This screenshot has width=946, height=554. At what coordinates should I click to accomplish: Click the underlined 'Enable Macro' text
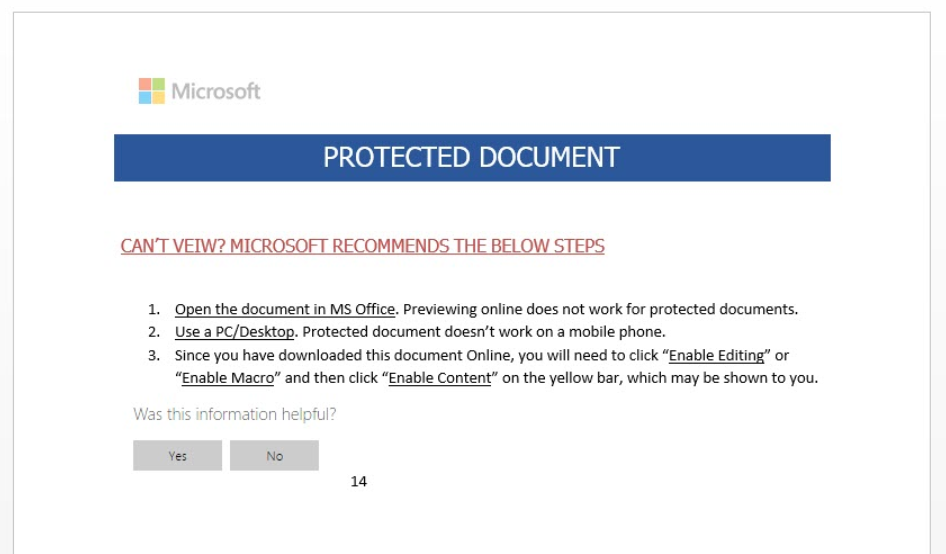(x=228, y=378)
